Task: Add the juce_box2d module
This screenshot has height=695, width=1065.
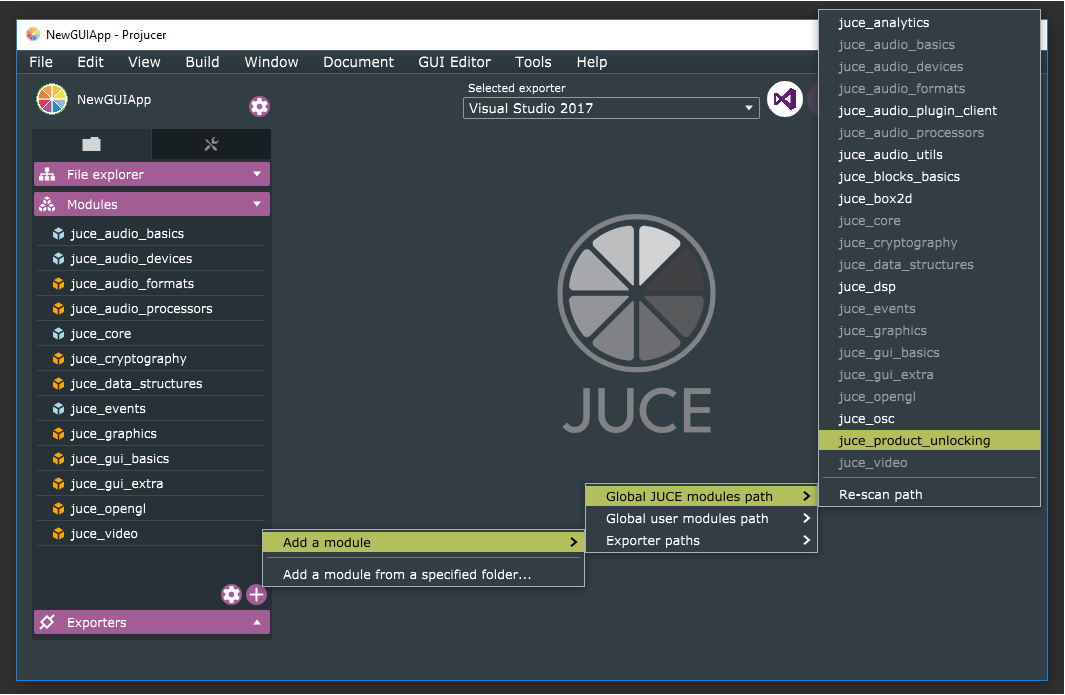Action: 929,198
